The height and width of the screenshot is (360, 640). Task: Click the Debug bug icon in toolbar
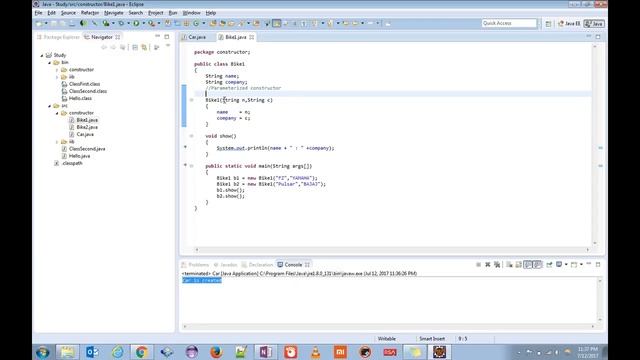pos(121,24)
